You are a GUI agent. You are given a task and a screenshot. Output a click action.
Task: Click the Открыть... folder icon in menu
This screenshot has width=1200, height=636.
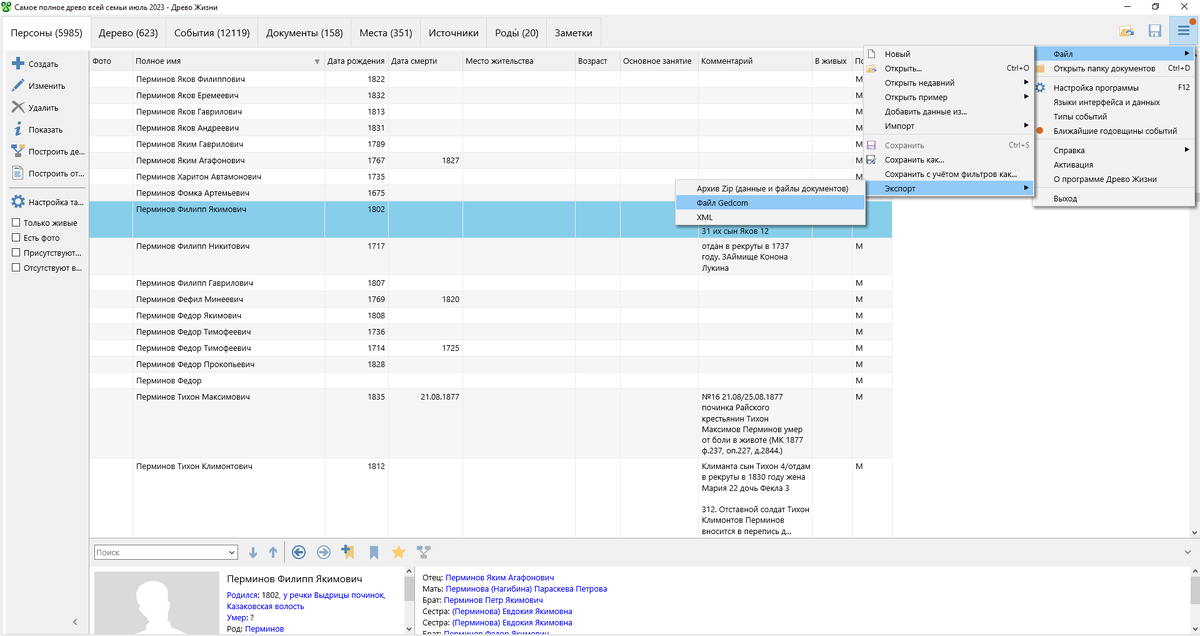coord(871,69)
